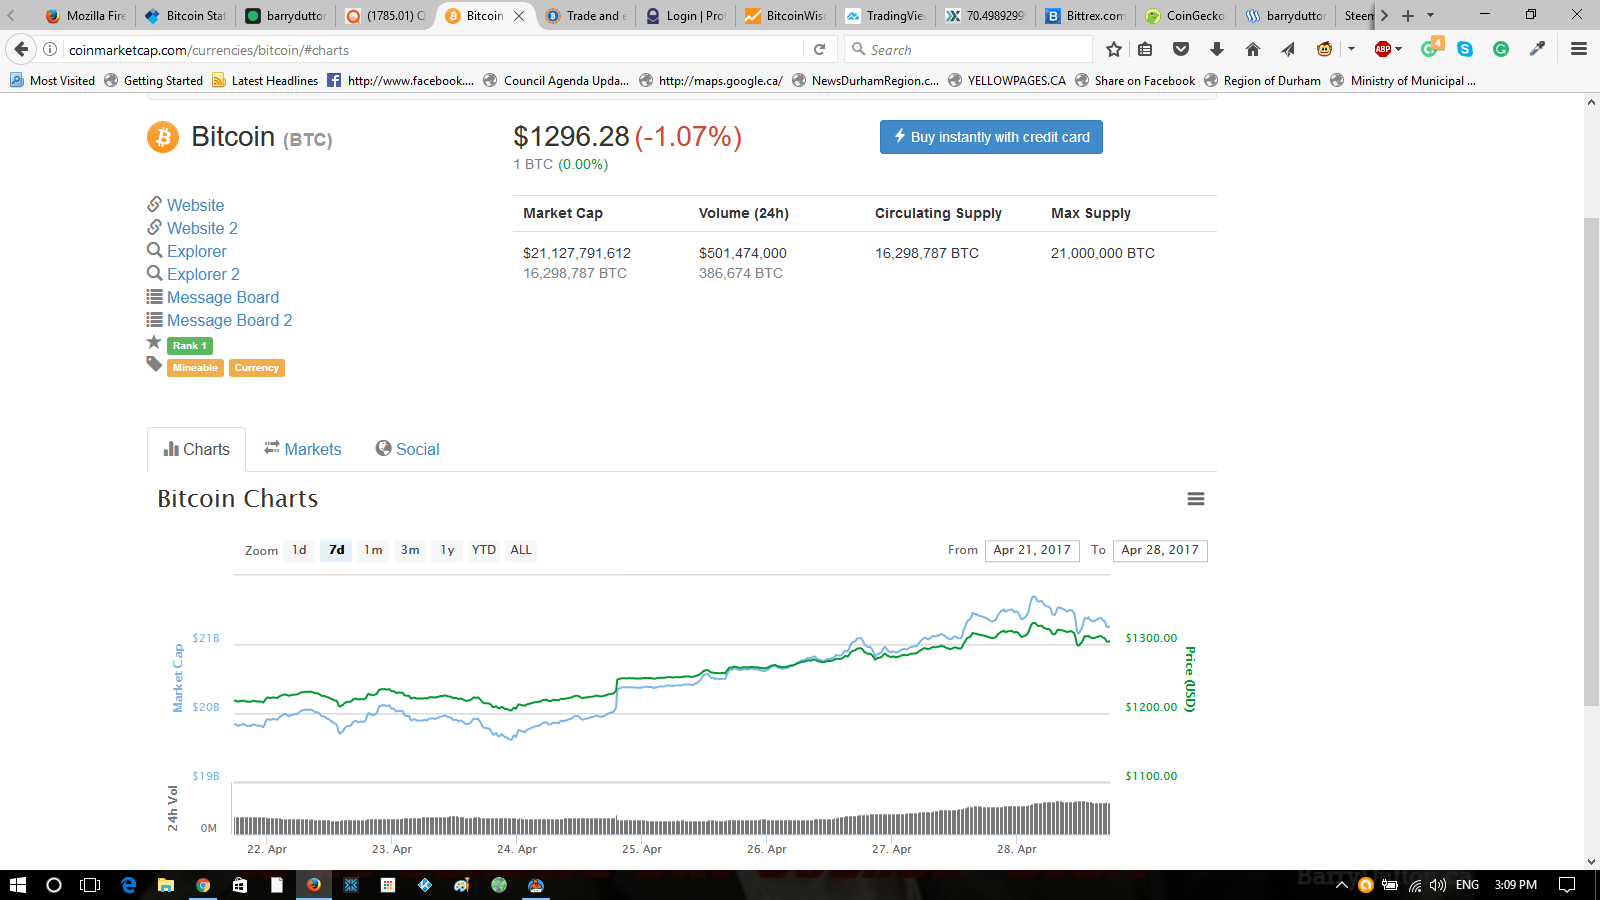Image resolution: width=1600 pixels, height=900 pixels.
Task: Switch to the Mozilla Firefox tab
Action: click(x=86, y=15)
